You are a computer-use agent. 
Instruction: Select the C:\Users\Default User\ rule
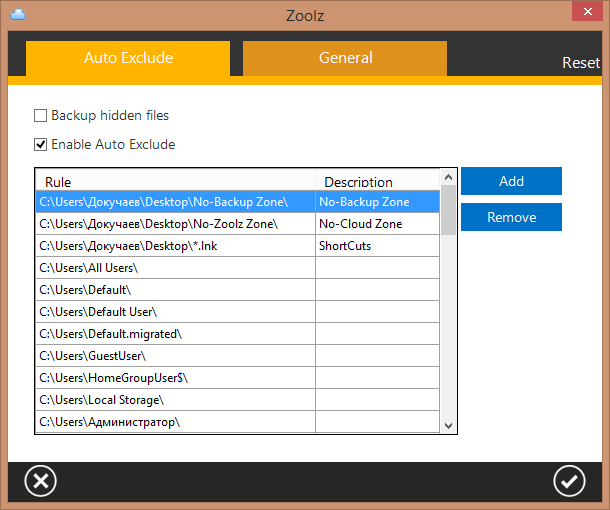click(x=175, y=312)
